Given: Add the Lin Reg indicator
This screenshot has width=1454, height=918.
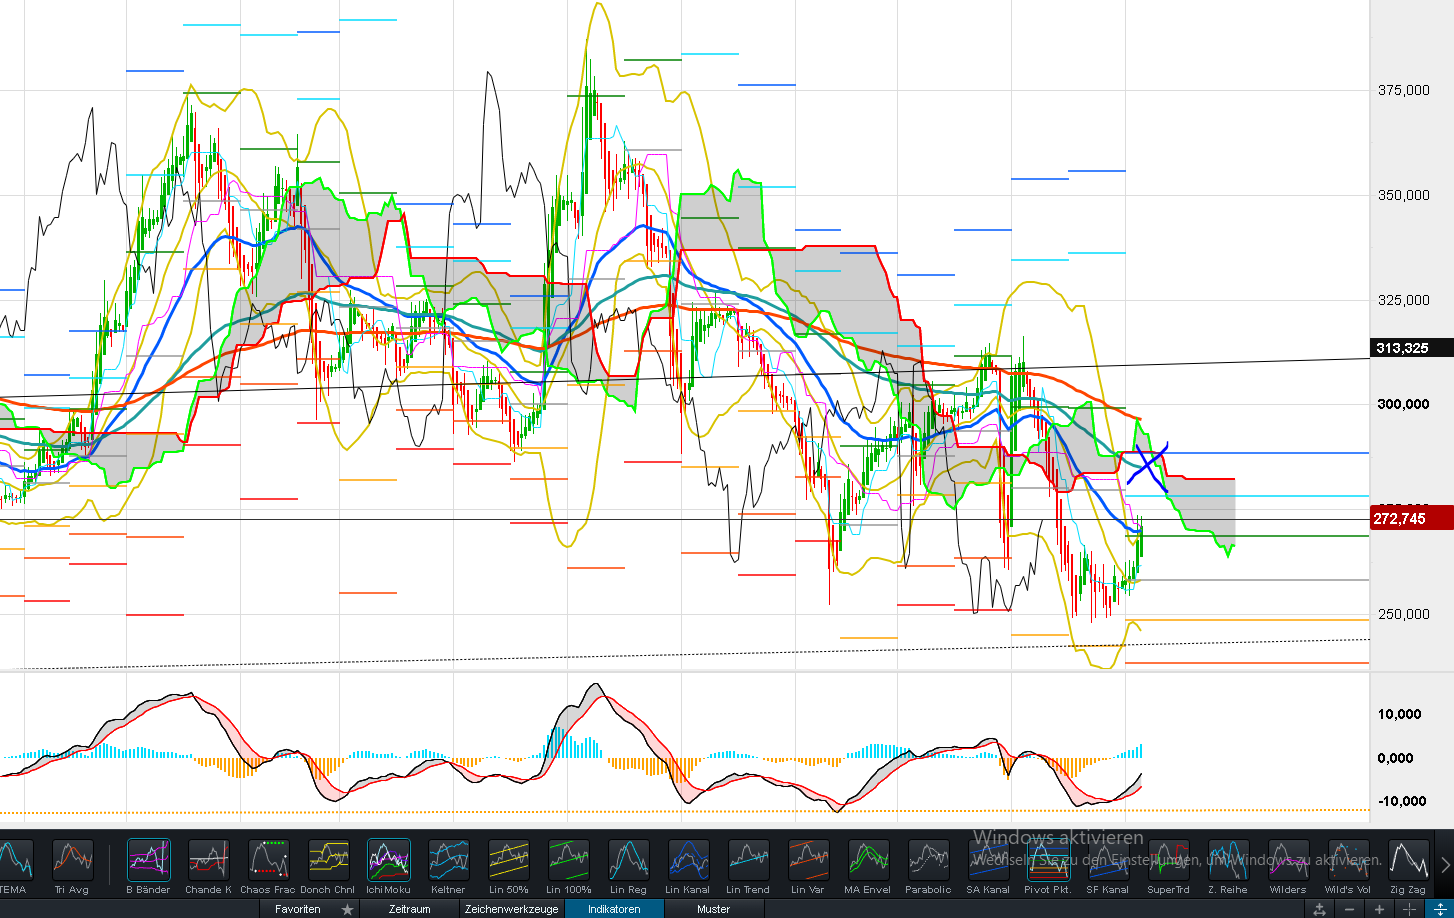Looking at the screenshot, I should [x=628, y=866].
